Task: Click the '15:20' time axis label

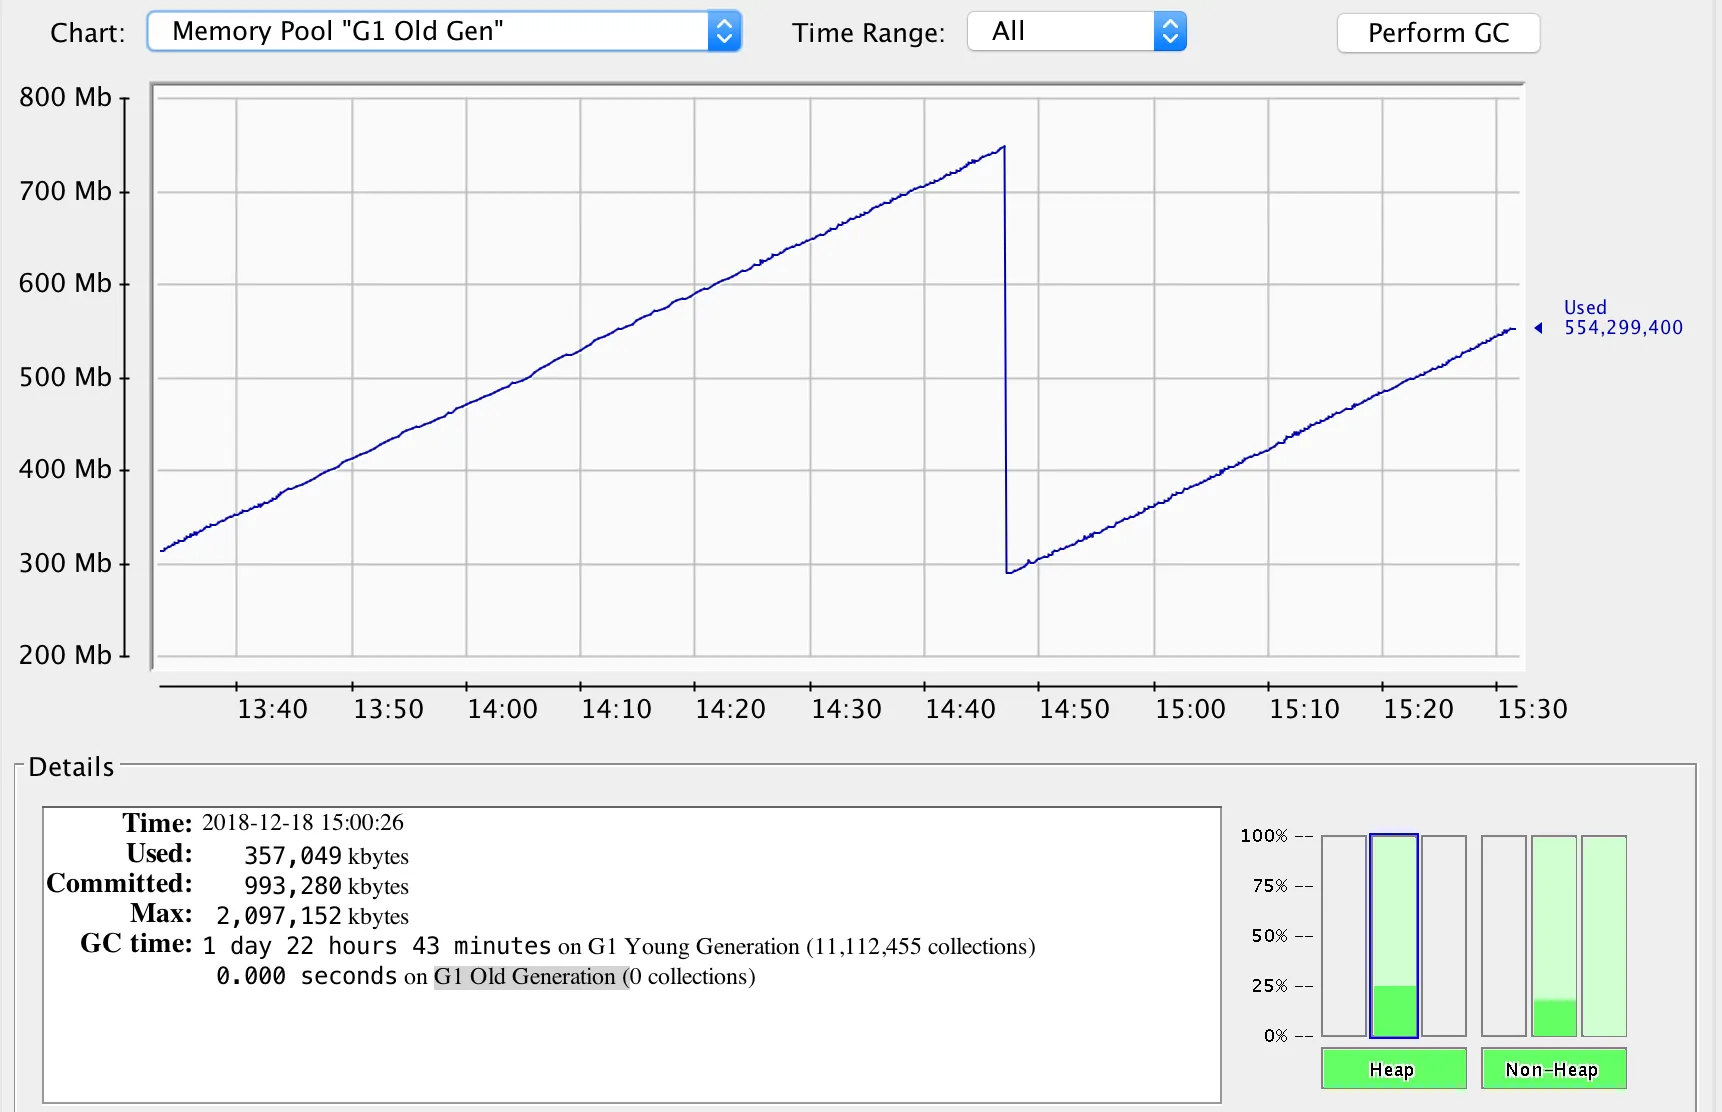Action: (x=1419, y=709)
